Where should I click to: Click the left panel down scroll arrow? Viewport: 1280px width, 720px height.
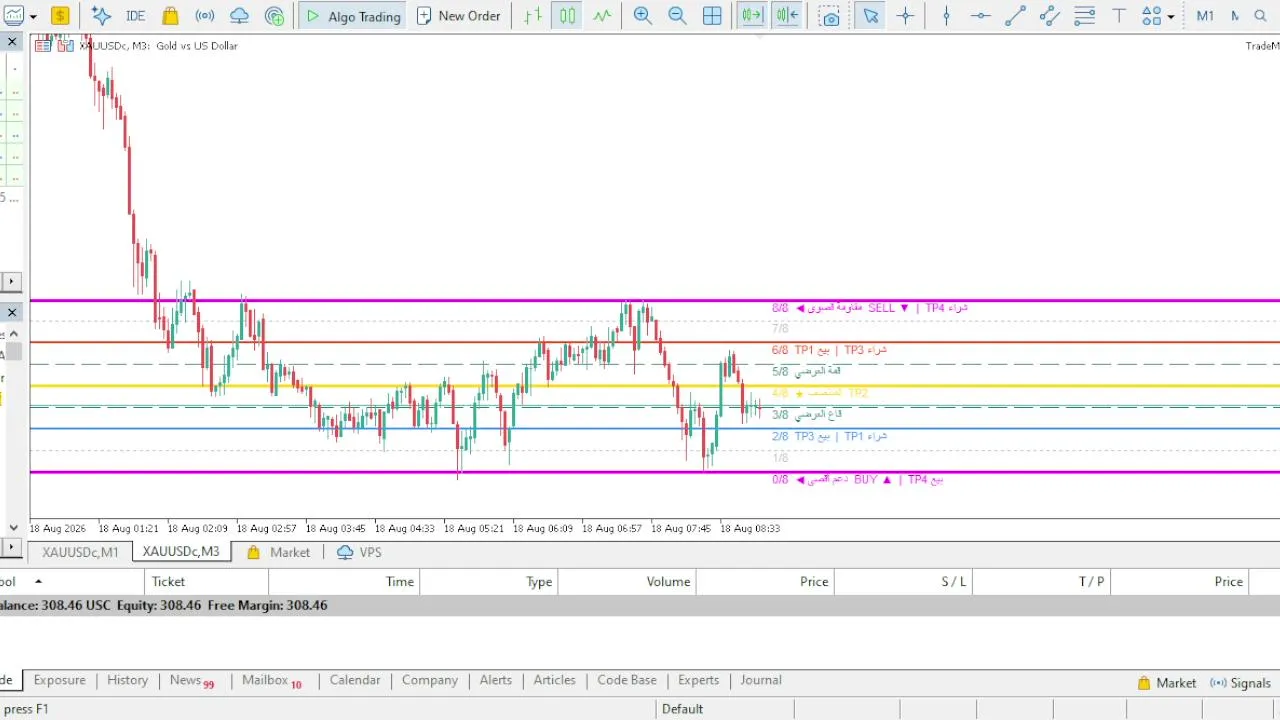coord(13,527)
